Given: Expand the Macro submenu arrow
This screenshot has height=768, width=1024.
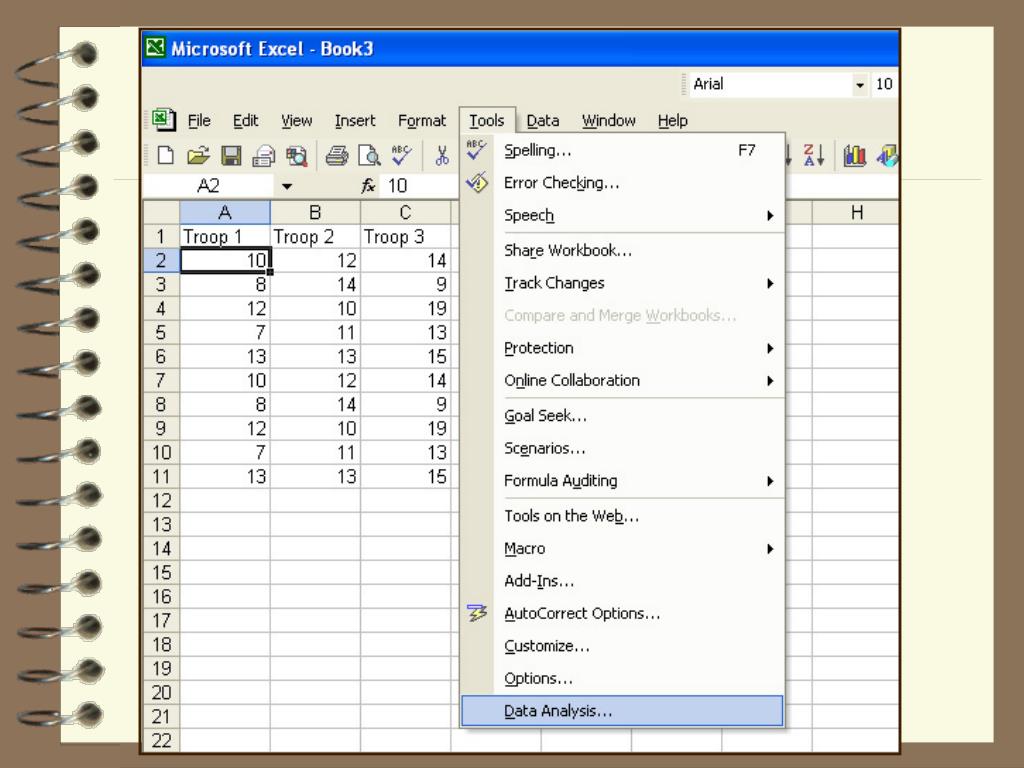Looking at the screenshot, I should 771,549.
